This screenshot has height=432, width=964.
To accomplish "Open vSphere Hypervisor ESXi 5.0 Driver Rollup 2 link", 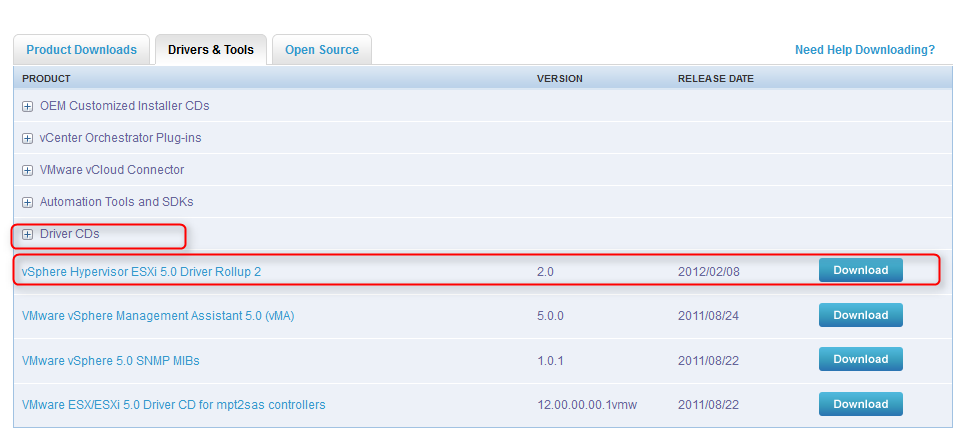I will [x=141, y=272].
